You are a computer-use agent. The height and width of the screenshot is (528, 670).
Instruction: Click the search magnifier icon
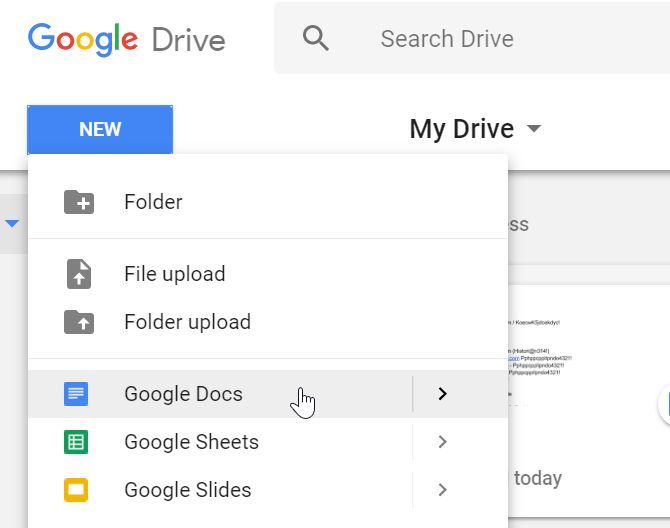[316, 39]
